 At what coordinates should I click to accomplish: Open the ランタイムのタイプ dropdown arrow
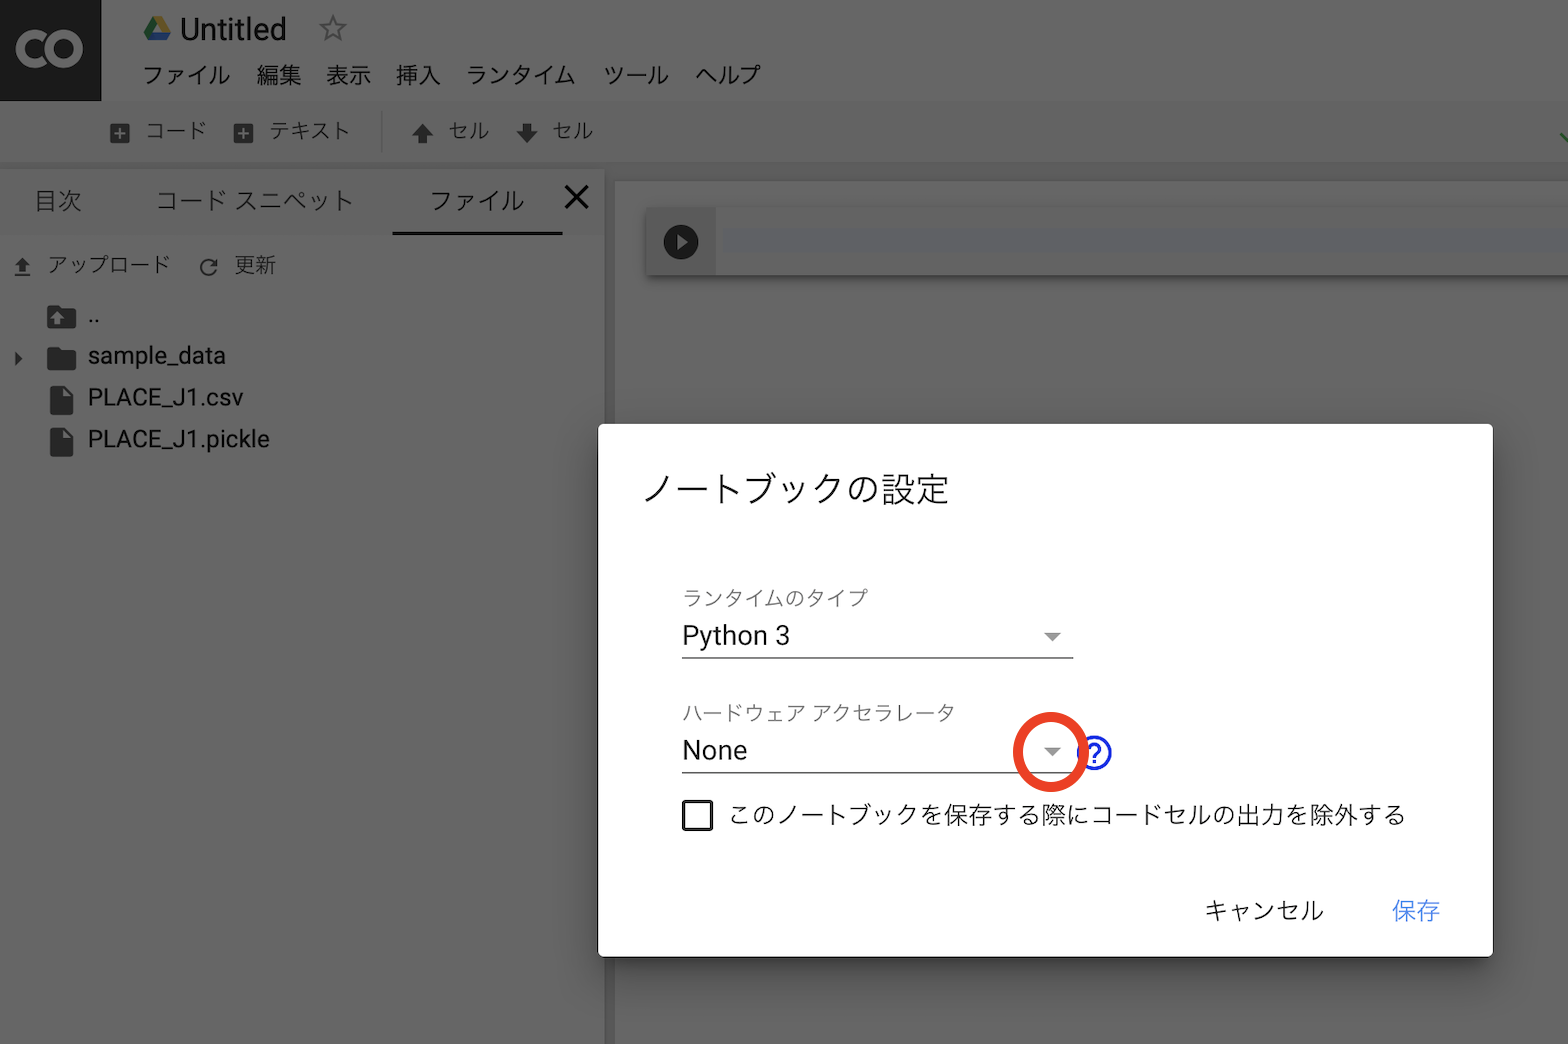pyautogui.click(x=1052, y=637)
